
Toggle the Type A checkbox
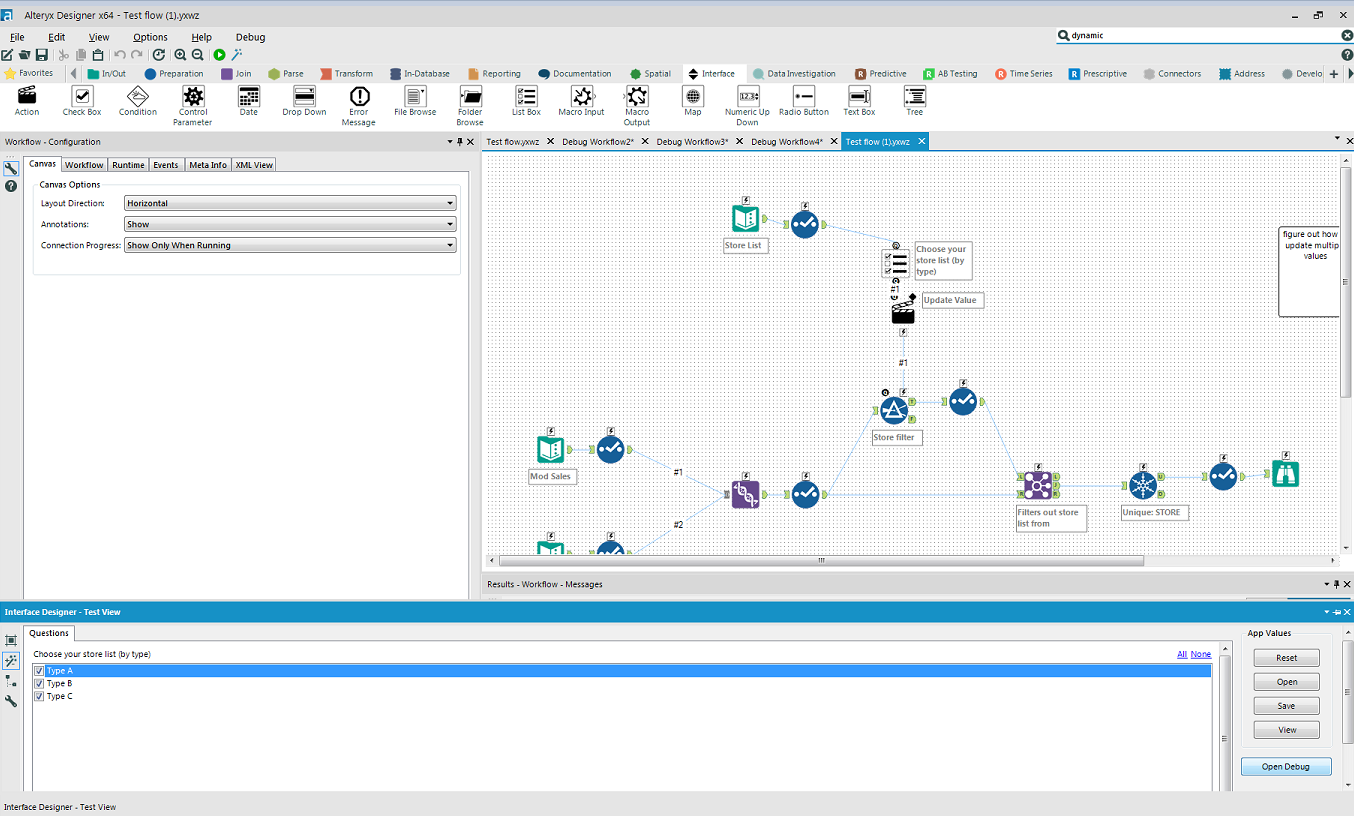click(x=40, y=671)
